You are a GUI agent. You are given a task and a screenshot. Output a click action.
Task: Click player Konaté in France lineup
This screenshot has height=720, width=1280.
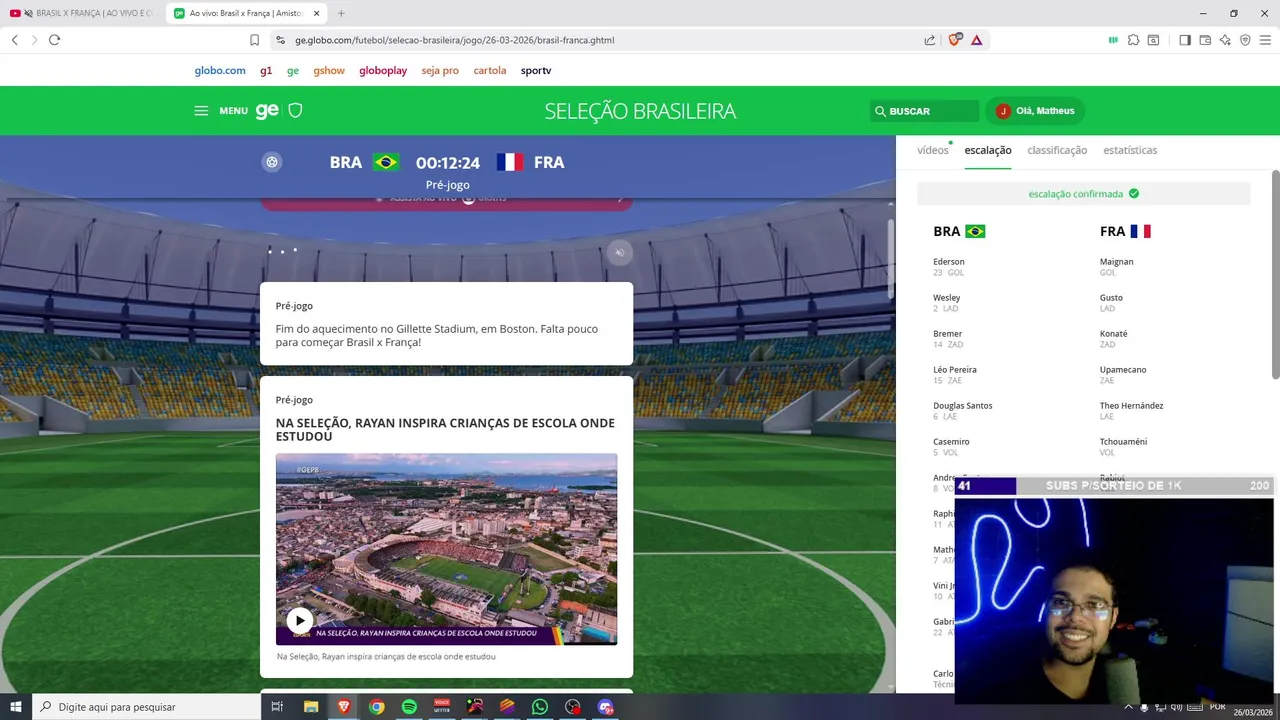1114,334
